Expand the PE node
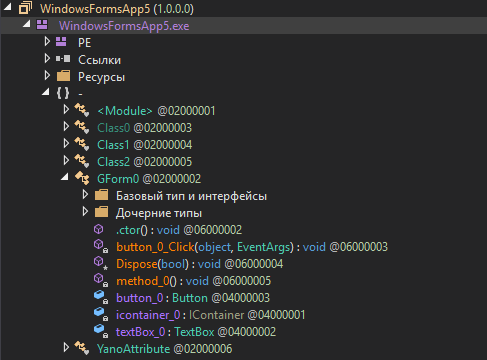The height and width of the screenshot is (360, 487). (47, 41)
